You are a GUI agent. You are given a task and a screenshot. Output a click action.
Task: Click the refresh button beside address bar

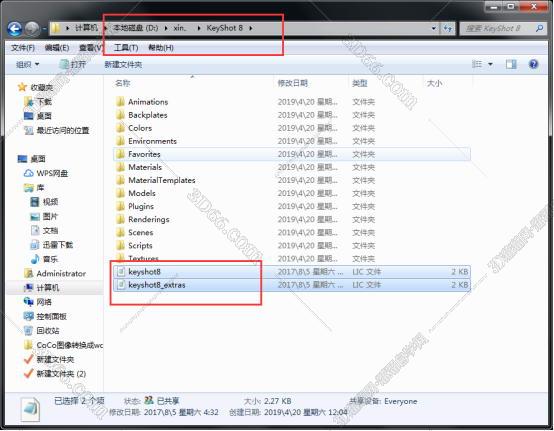[x=448, y=28]
